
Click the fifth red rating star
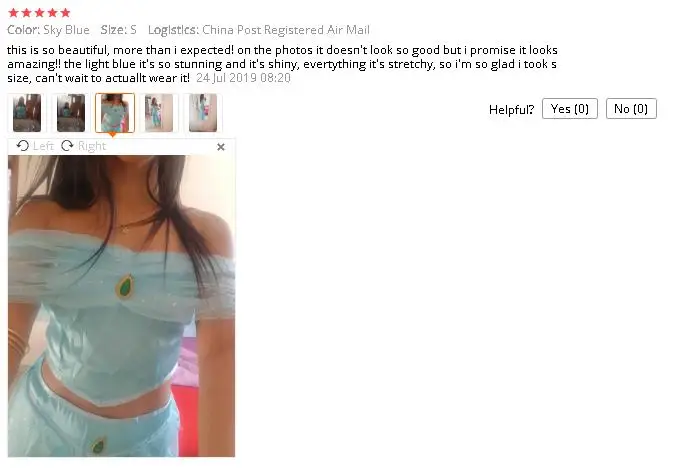[x=65, y=12]
